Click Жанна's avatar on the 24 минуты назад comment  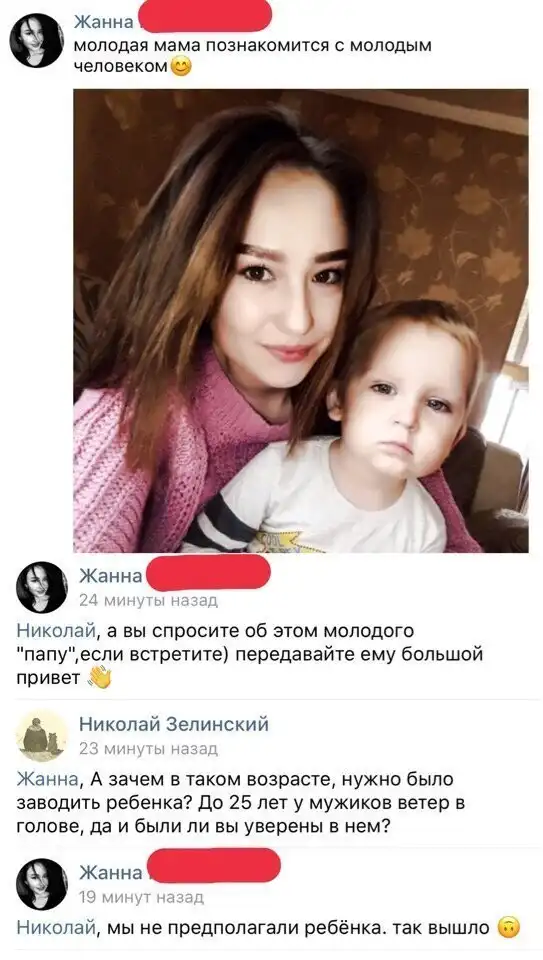(x=42, y=587)
